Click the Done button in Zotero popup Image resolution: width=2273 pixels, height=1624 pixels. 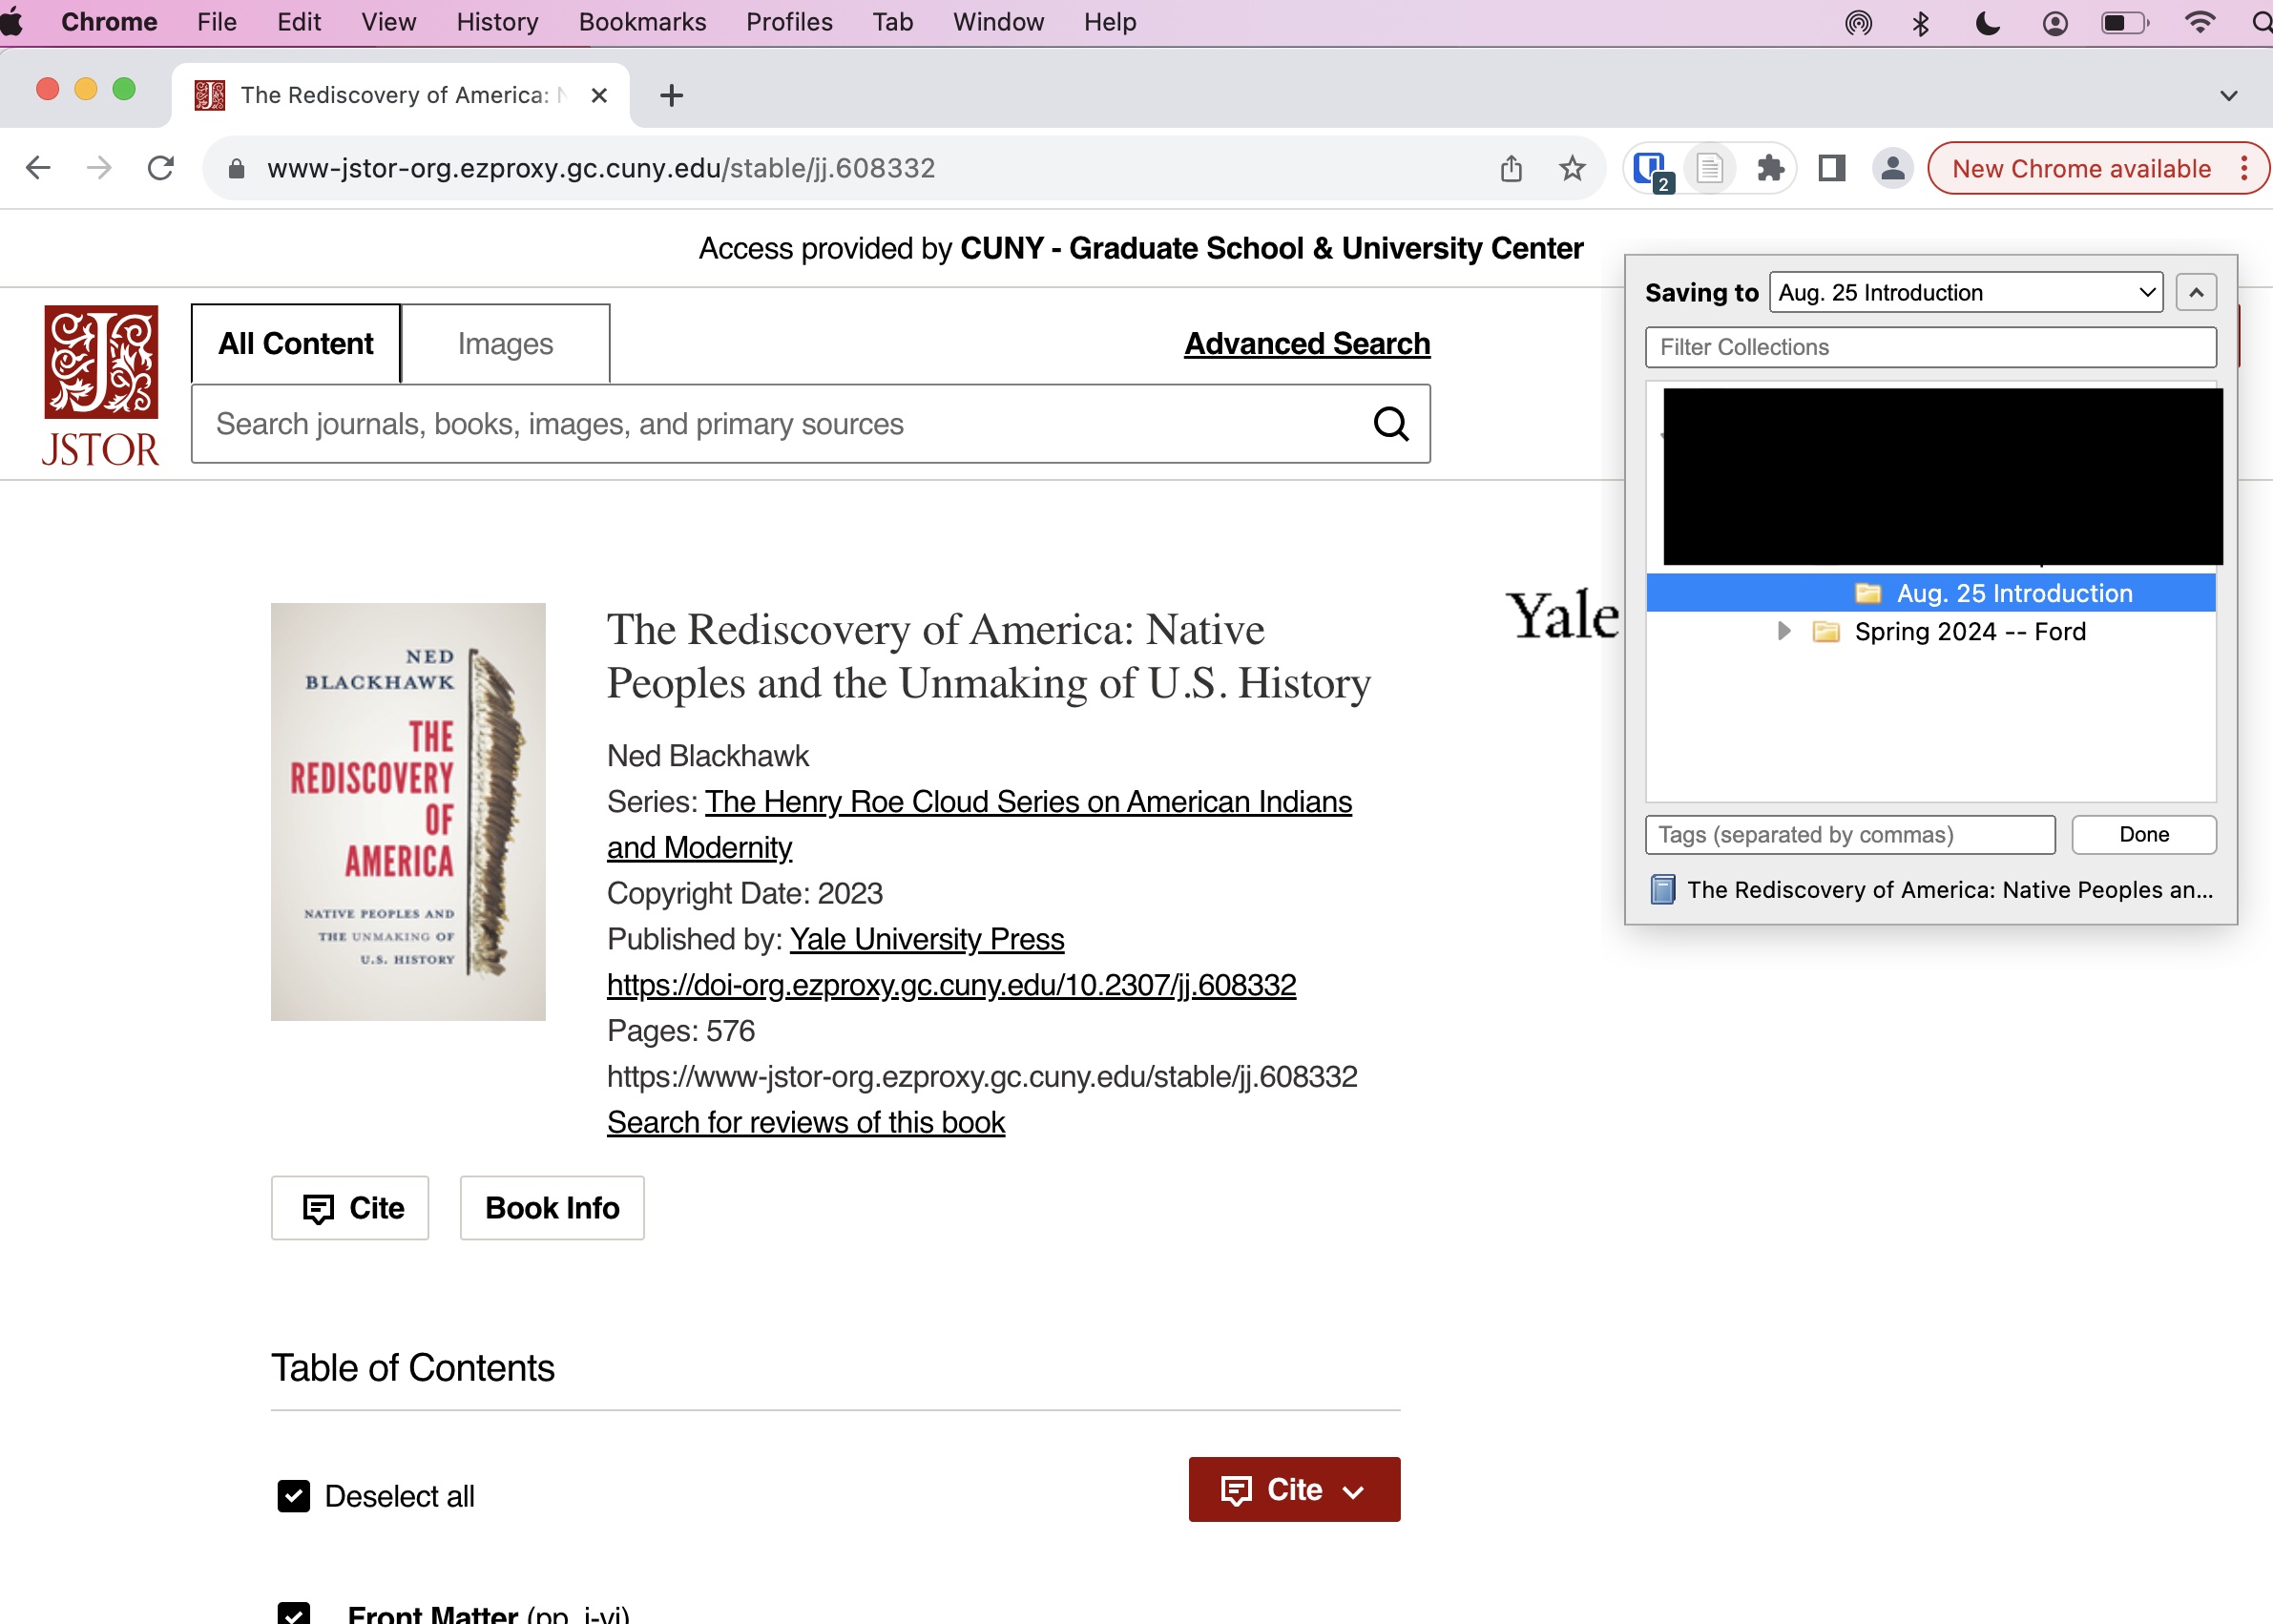click(x=2143, y=834)
